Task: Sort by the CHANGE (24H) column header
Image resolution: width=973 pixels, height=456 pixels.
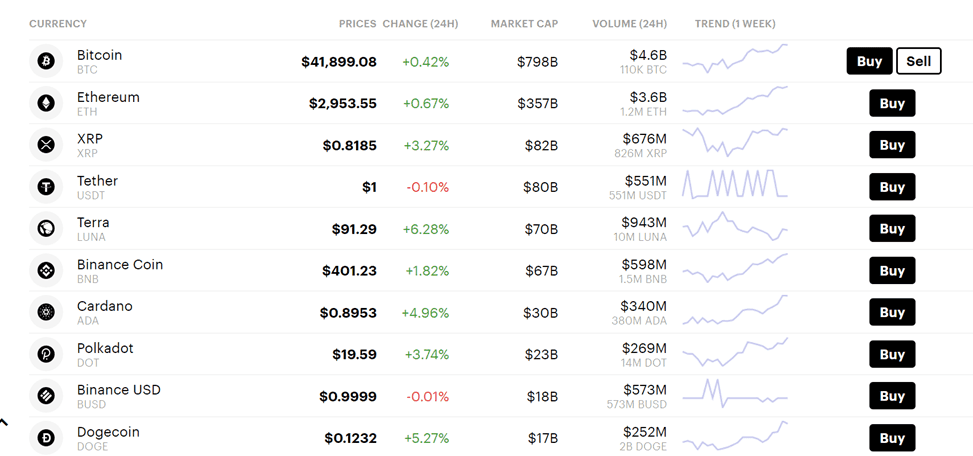Action: (x=420, y=24)
